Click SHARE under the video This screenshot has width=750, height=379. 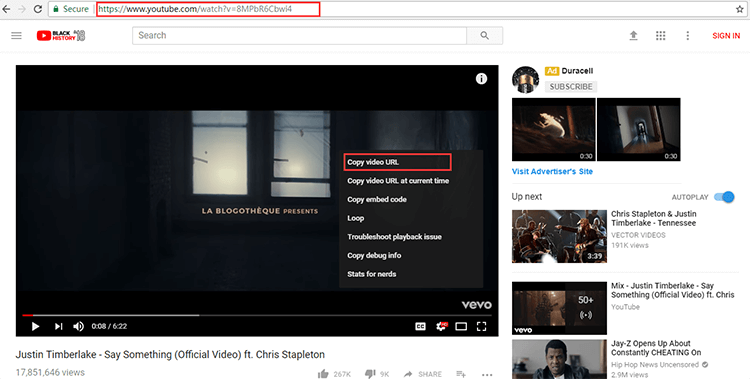[x=423, y=374]
